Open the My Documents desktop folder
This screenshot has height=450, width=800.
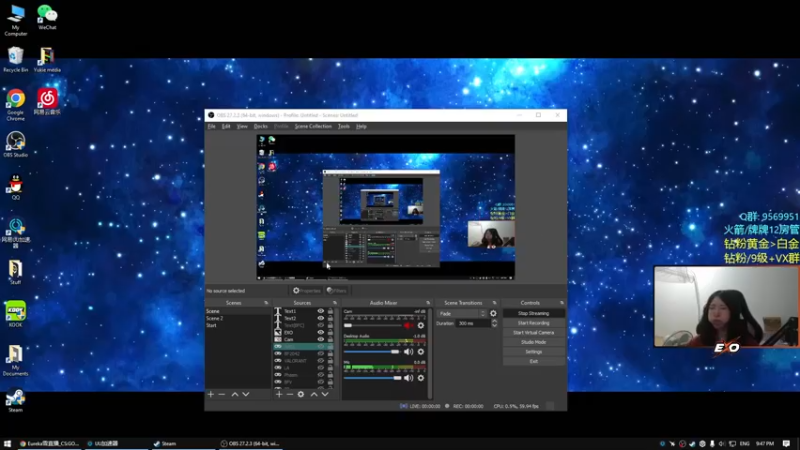pyautogui.click(x=15, y=360)
